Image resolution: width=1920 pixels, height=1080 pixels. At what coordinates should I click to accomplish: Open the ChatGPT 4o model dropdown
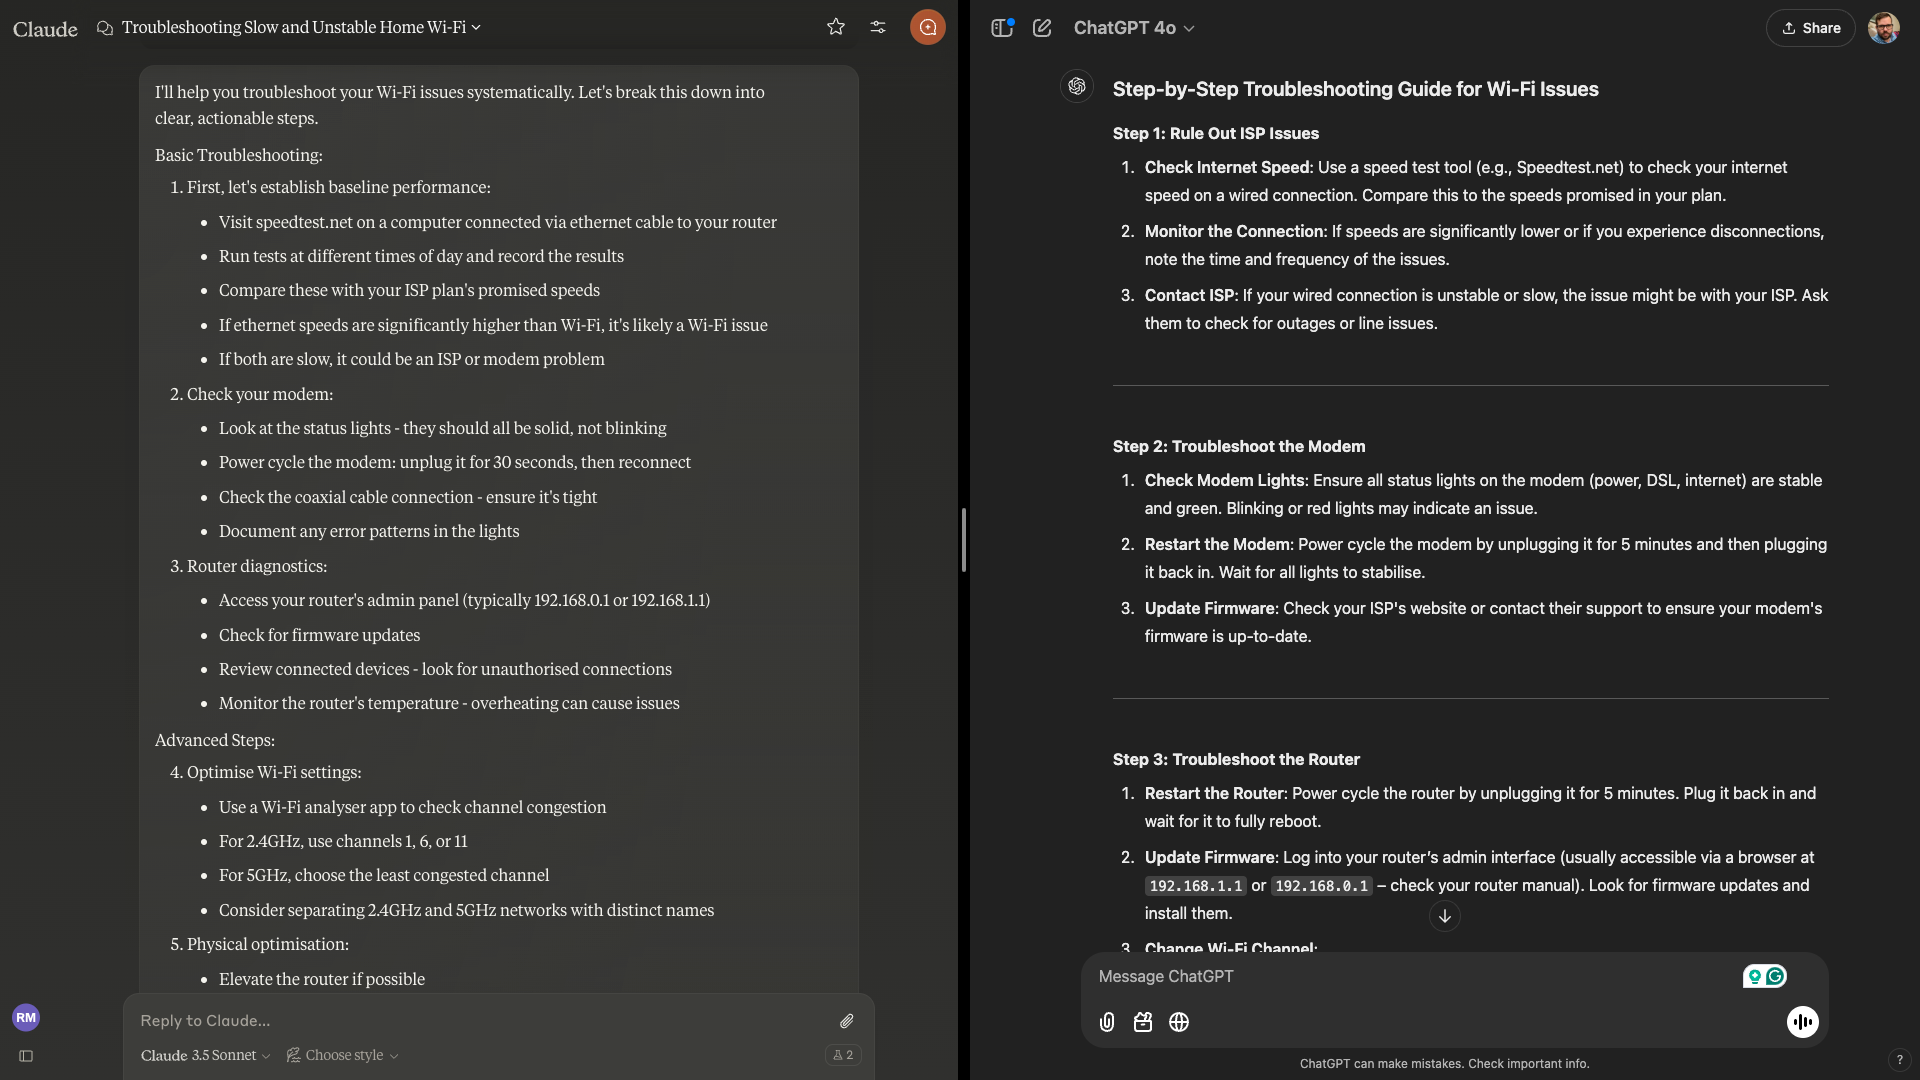click(1134, 28)
